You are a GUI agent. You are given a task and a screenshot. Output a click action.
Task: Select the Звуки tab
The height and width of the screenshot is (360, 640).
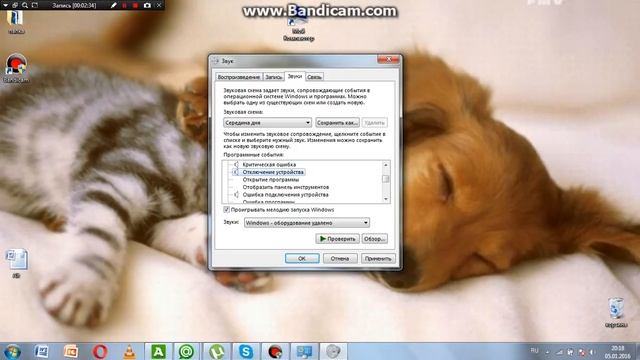(295, 76)
